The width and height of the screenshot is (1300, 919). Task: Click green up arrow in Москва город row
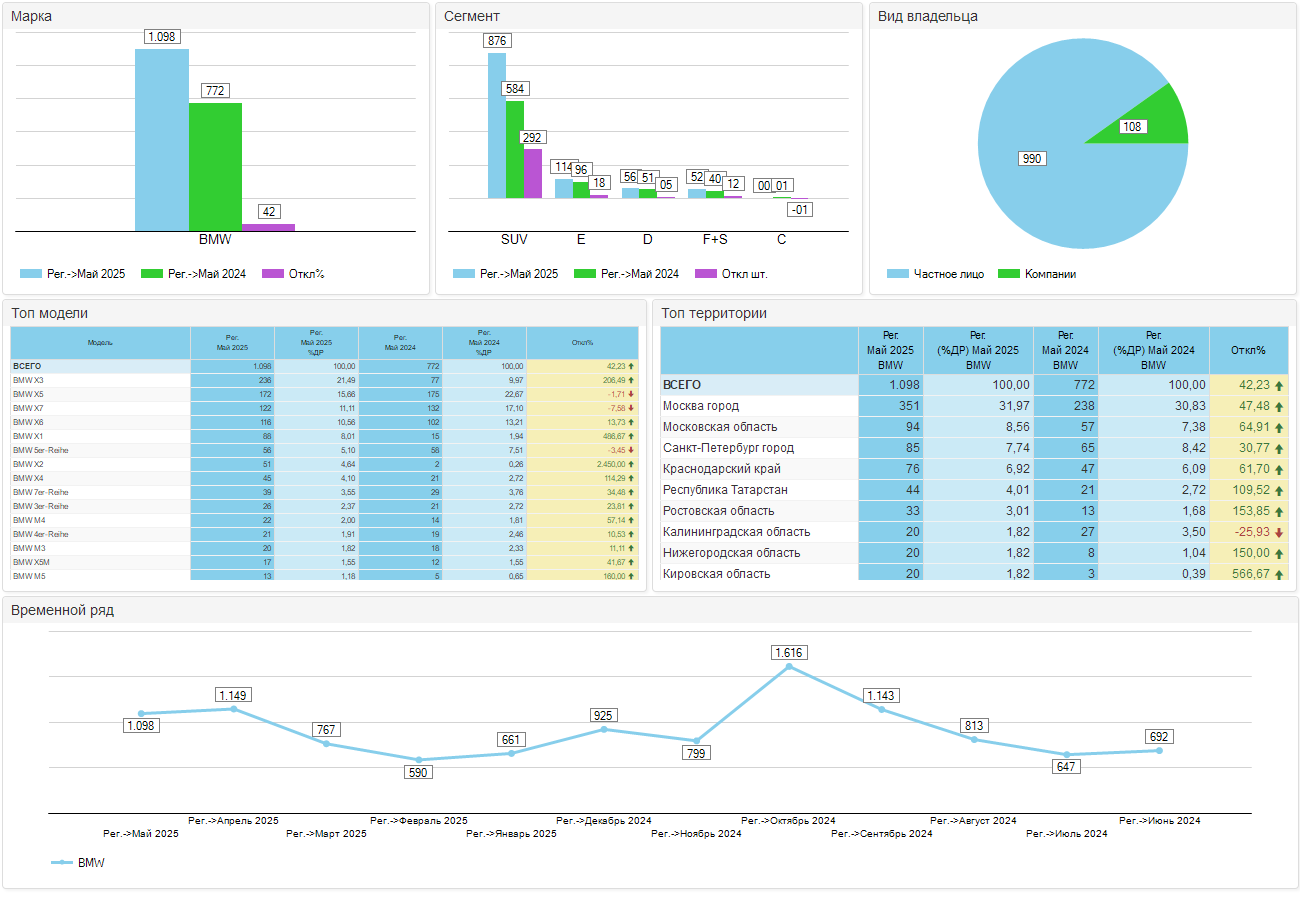(1278, 406)
